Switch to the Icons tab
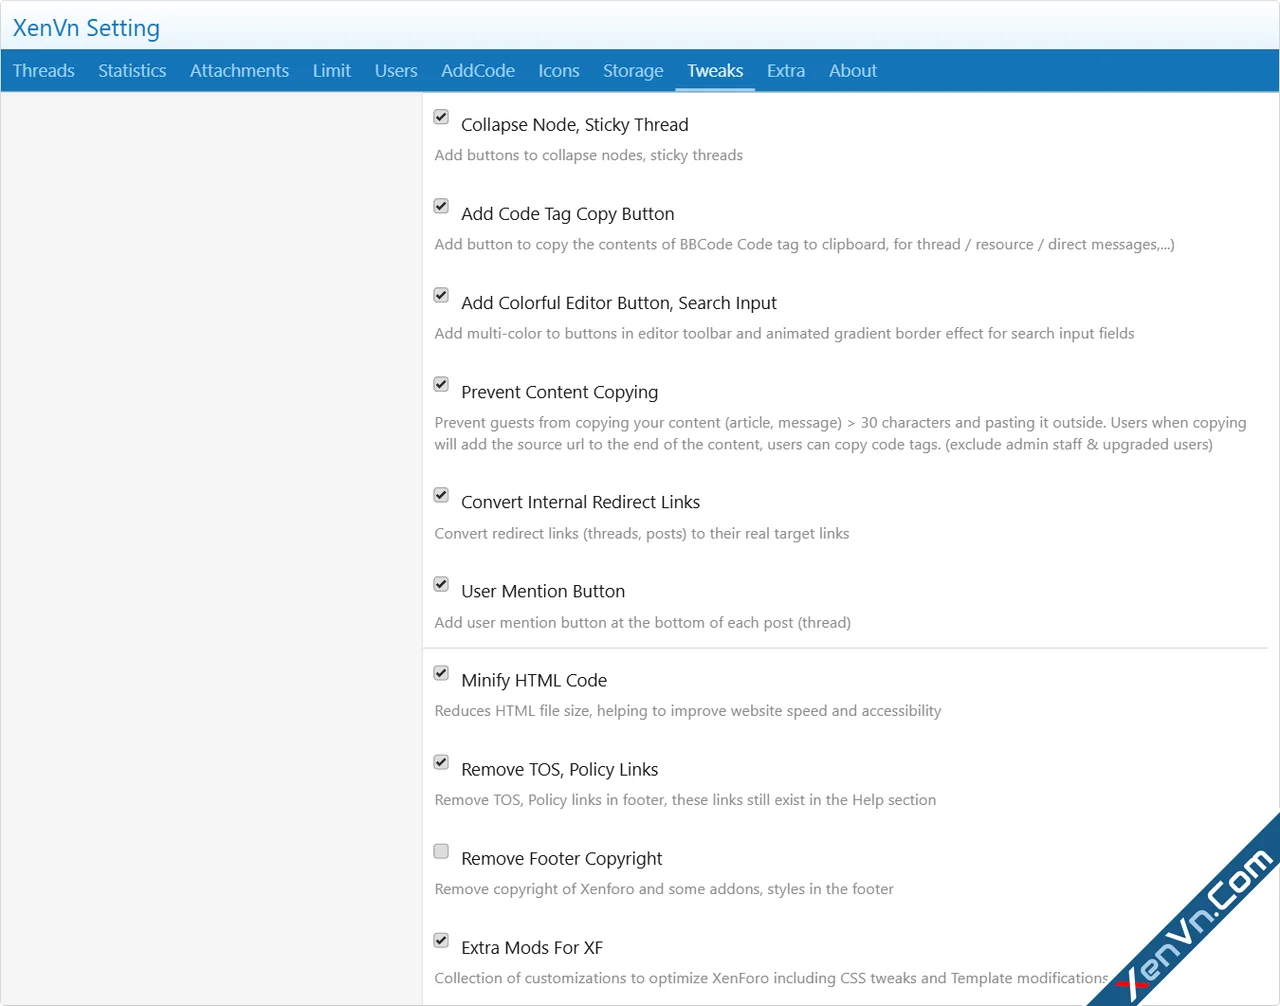Screen dimensions: 1280x1006 click(558, 71)
